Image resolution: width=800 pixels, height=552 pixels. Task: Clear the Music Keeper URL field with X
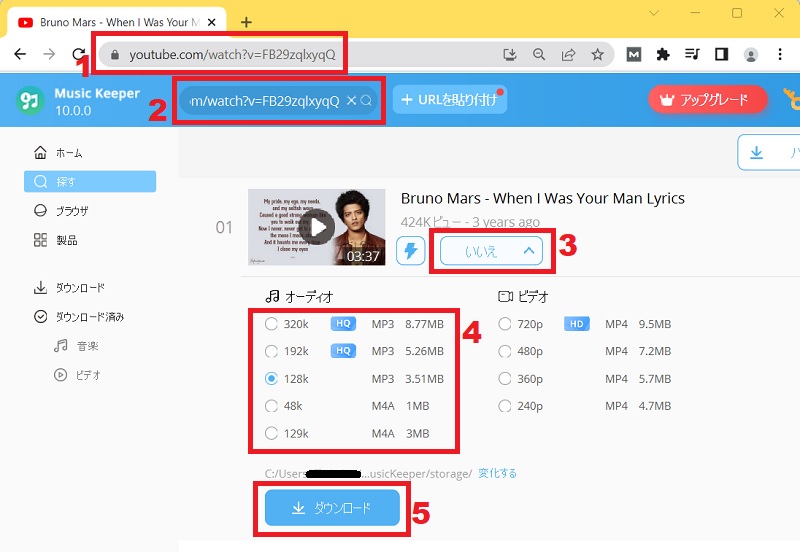(351, 101)
